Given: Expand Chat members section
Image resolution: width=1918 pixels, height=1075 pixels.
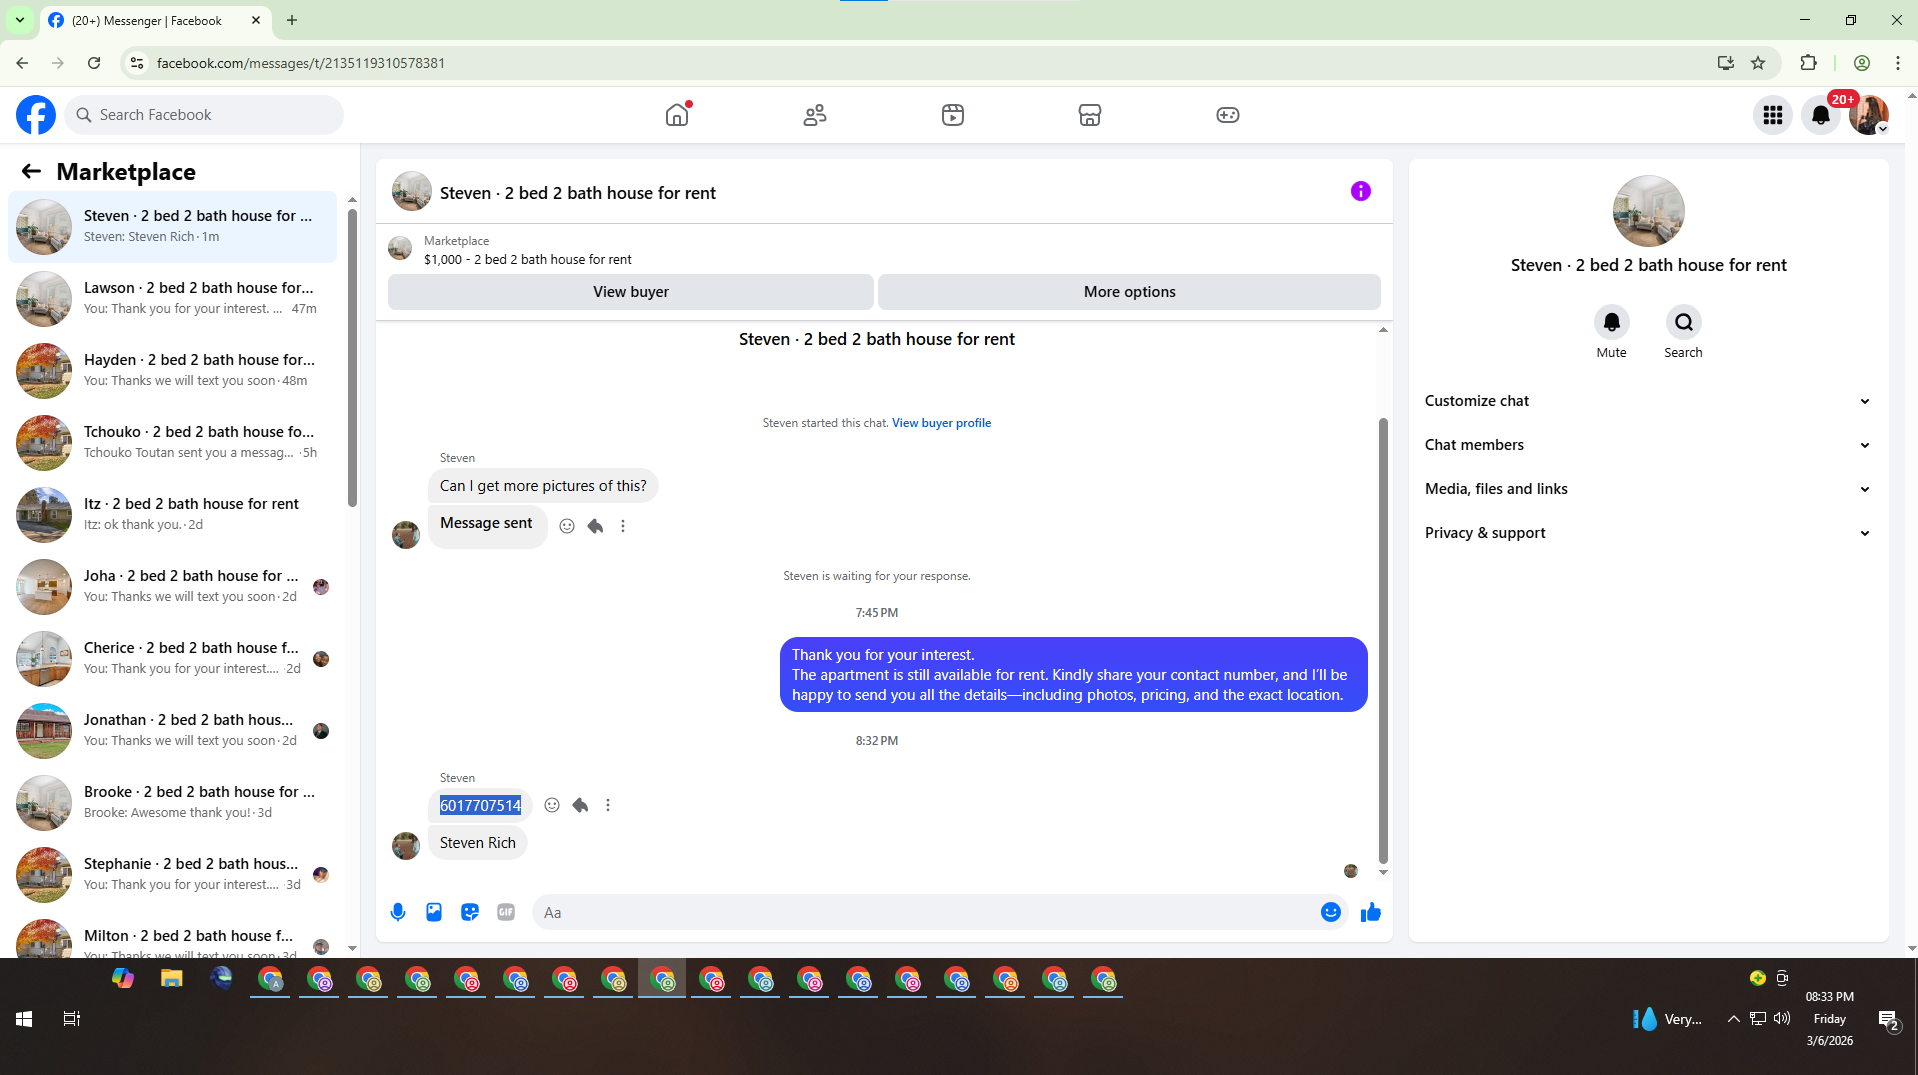Looking at the screenshot, I should point(1648,445).
